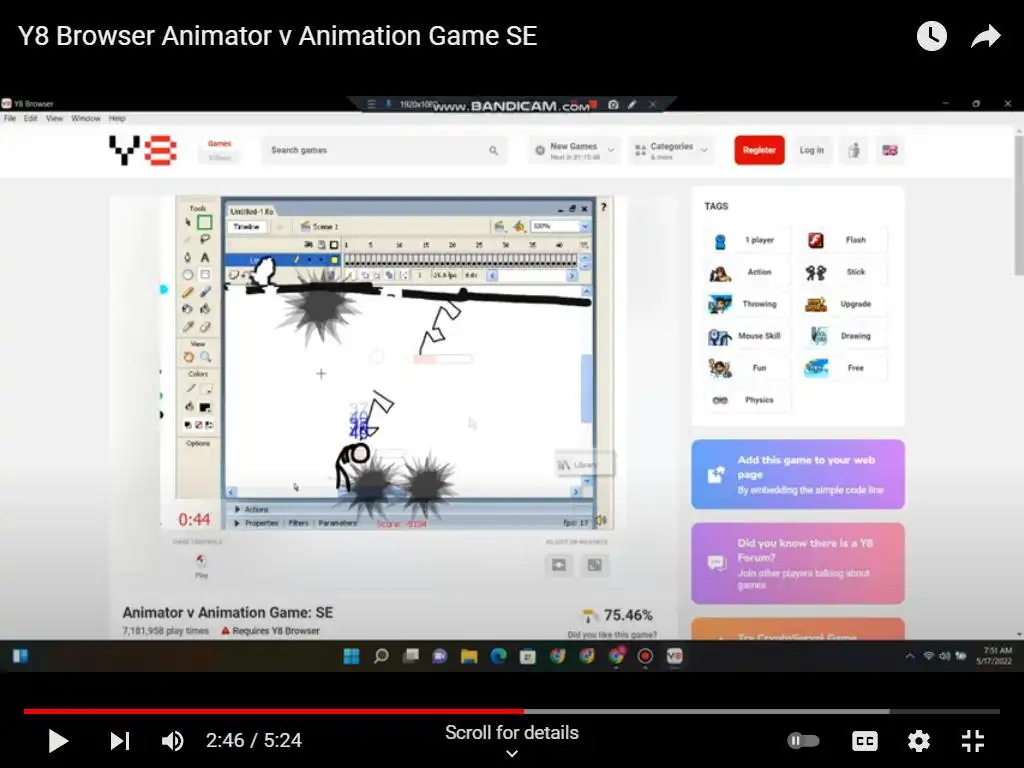Screen dimensions: 1024x768
Task: Open the Edit menu in Y8 Browser
Action: coord(31,118)
